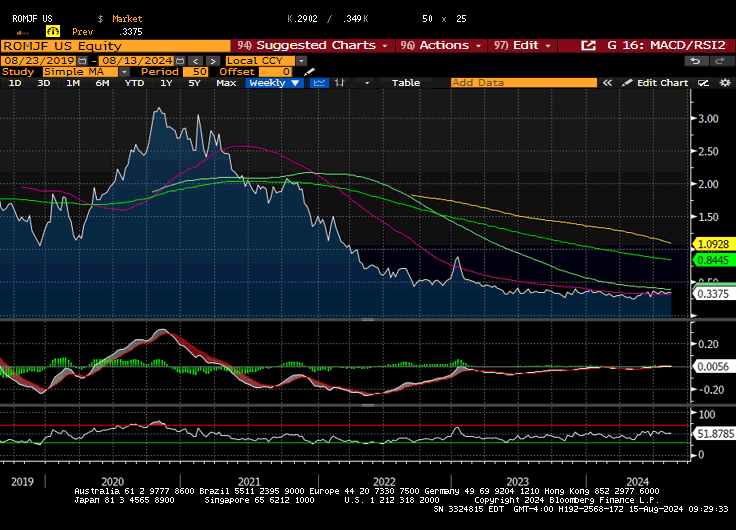The width and height of the screenshot is (736, 530).
Task: Redo the chart change
Action: [720, 61]
